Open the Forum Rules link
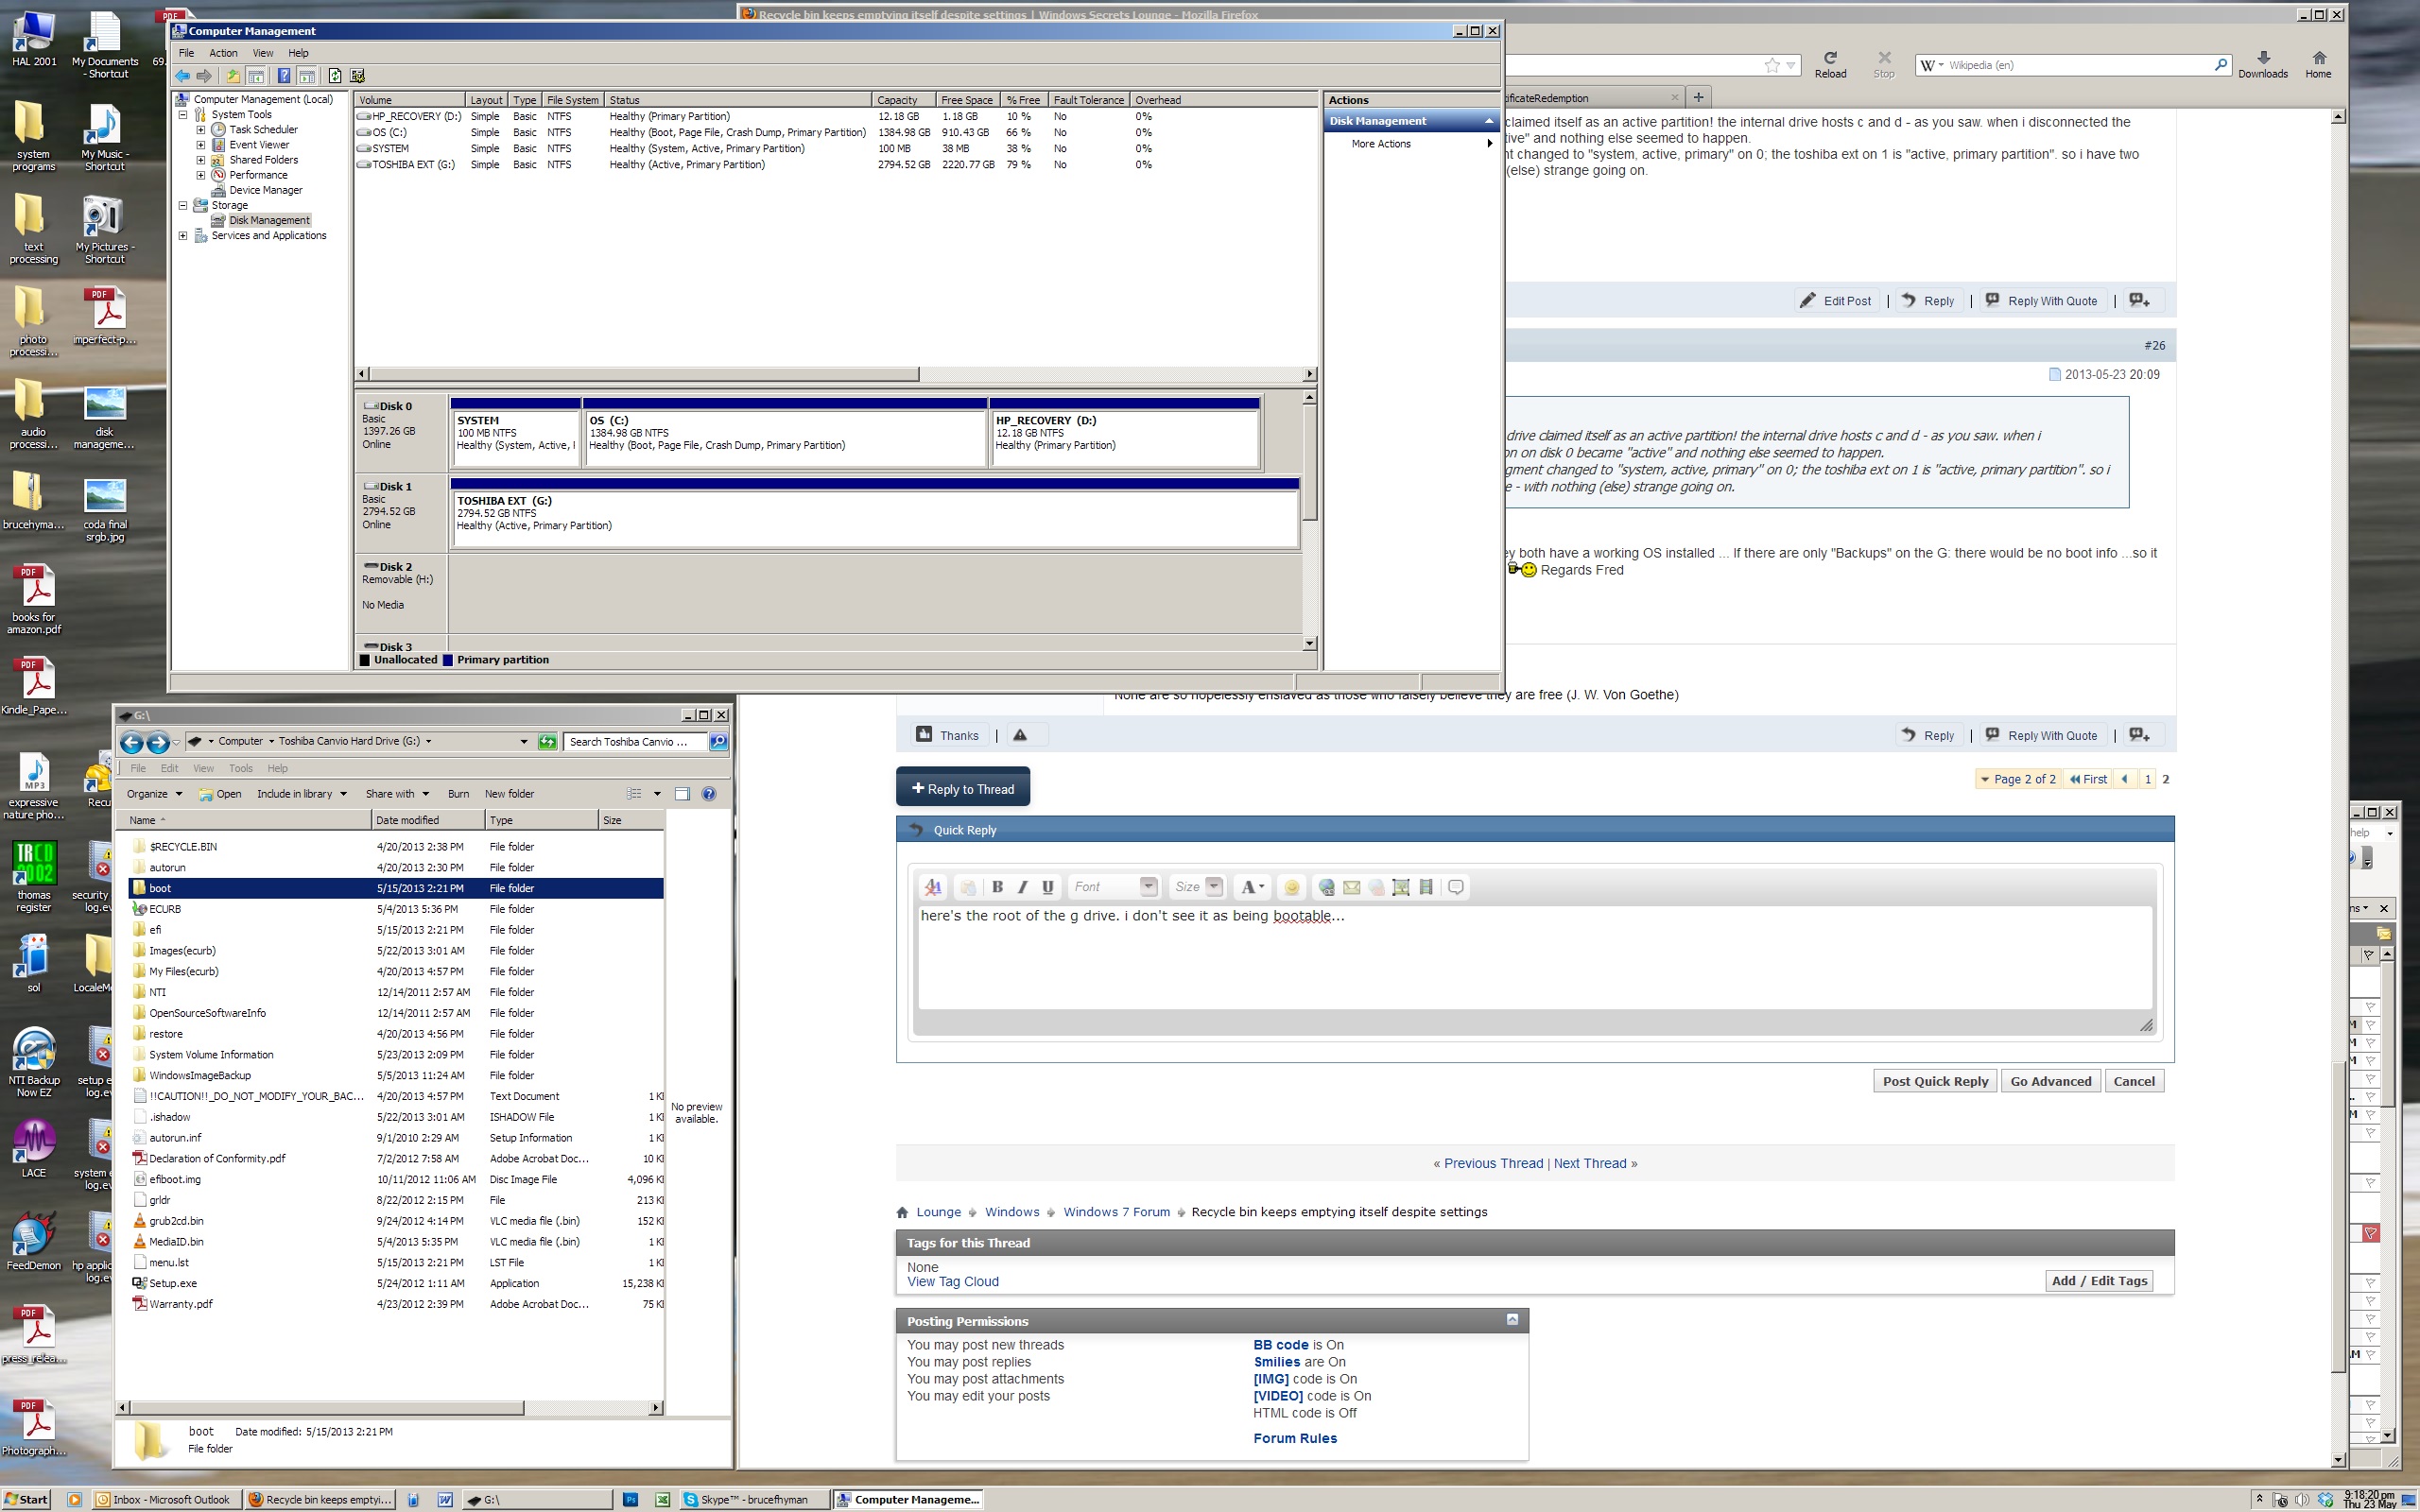Viewport: 2420px width, 1512px height. click(x=1294, y=1438)
